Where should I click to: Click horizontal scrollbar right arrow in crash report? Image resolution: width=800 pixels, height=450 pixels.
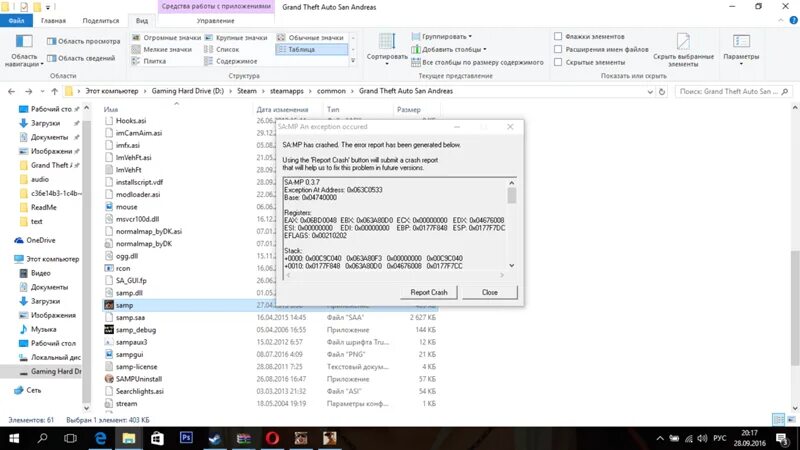502,275
